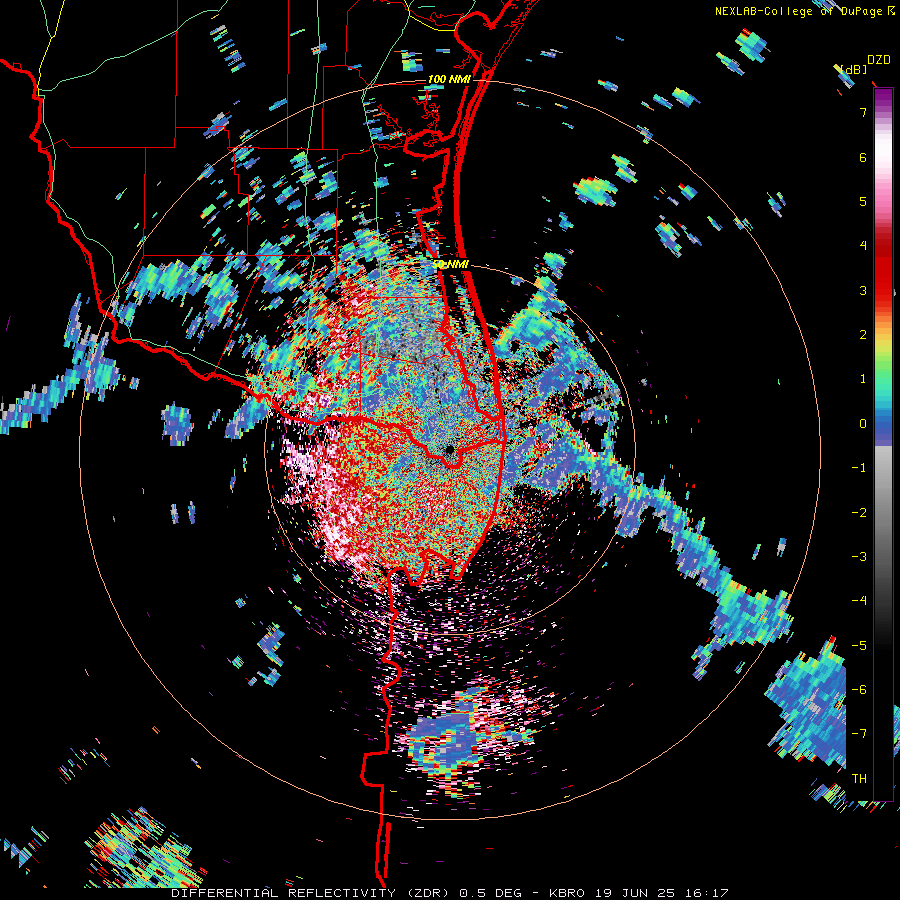Click the 6 dB value on scale

(x=863, y=157)
